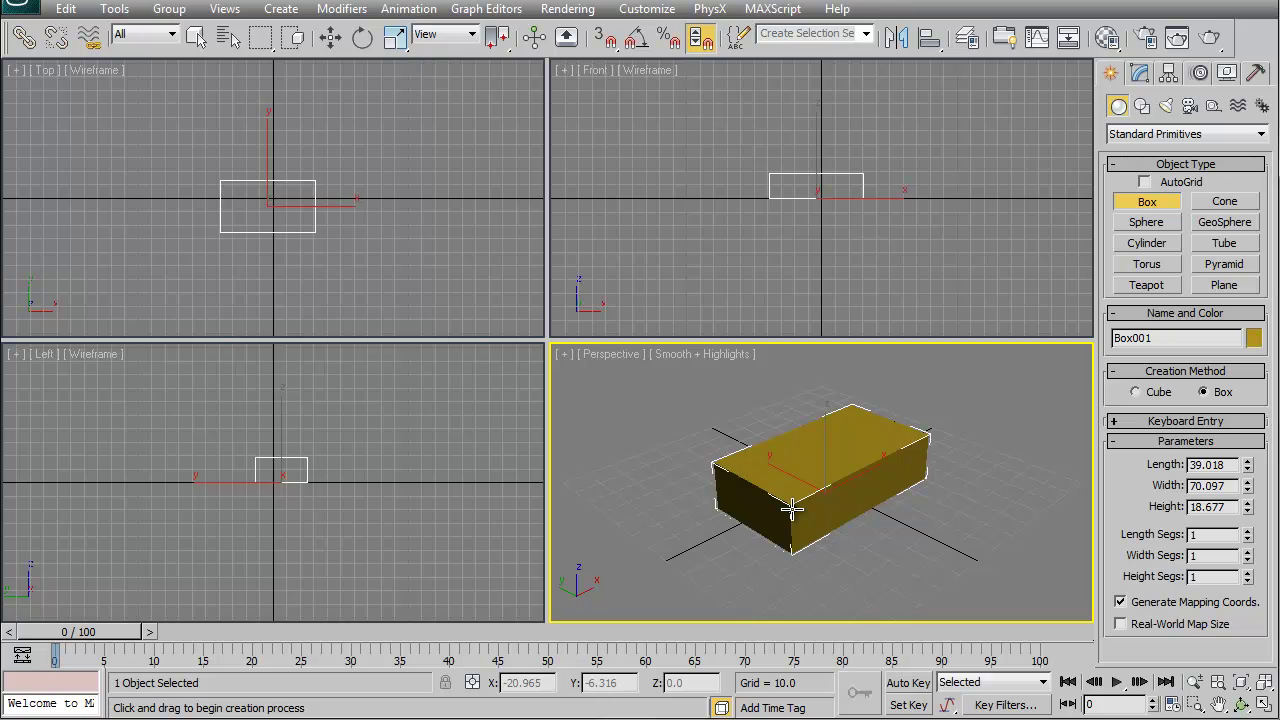Open the Customize menu
This screenshot has height=720, width=1280.
(x=646, y=9)
